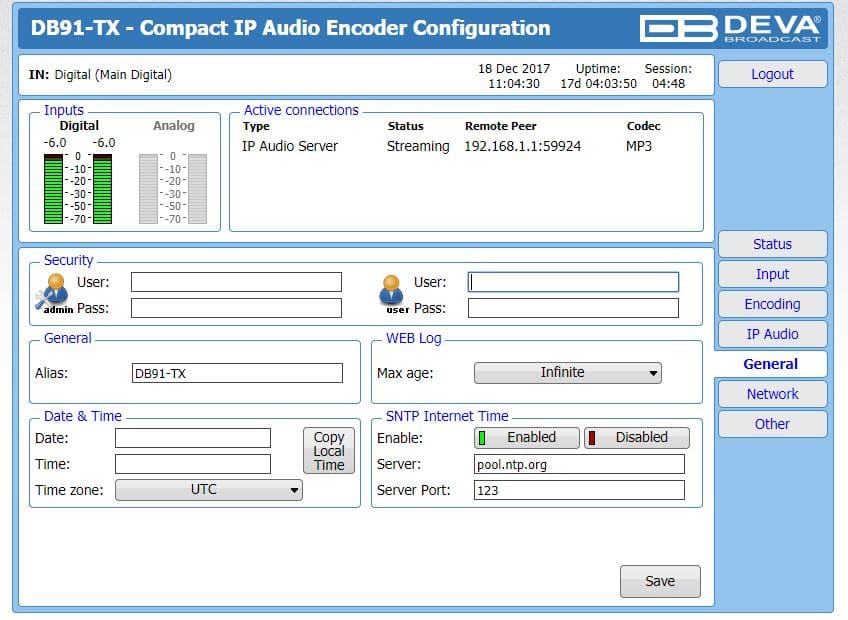
Task: Open the IP Audio page
Action: (772, 334)
